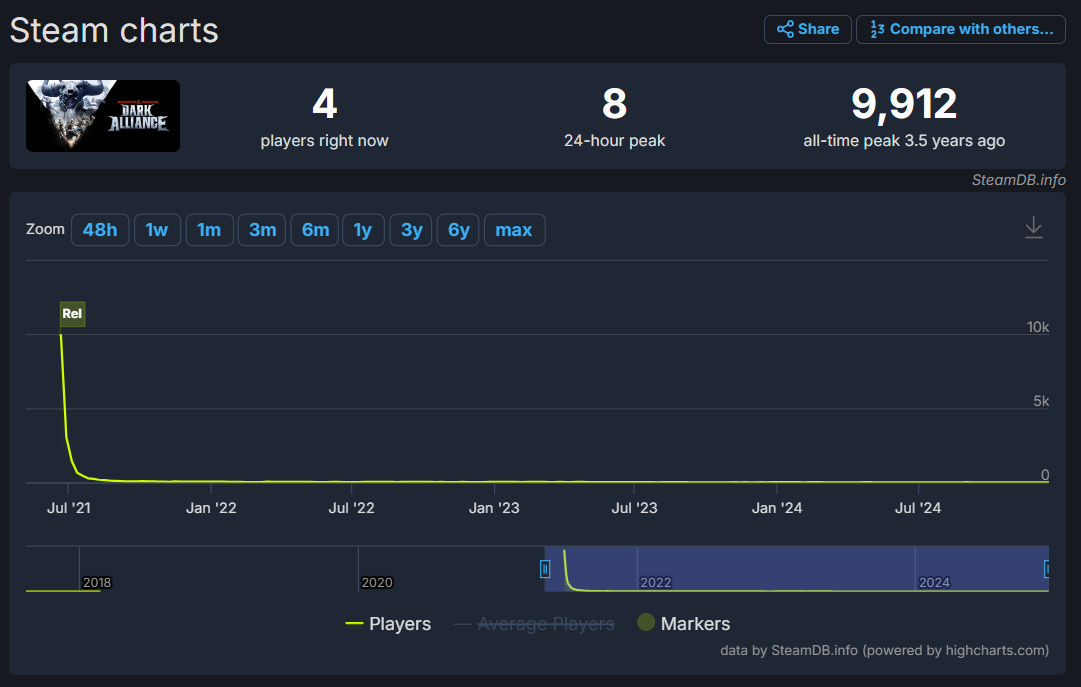The image size is (1081, 687).
Task: Click the players right now label
Action: pyautogui.click(x=324, y=141)
